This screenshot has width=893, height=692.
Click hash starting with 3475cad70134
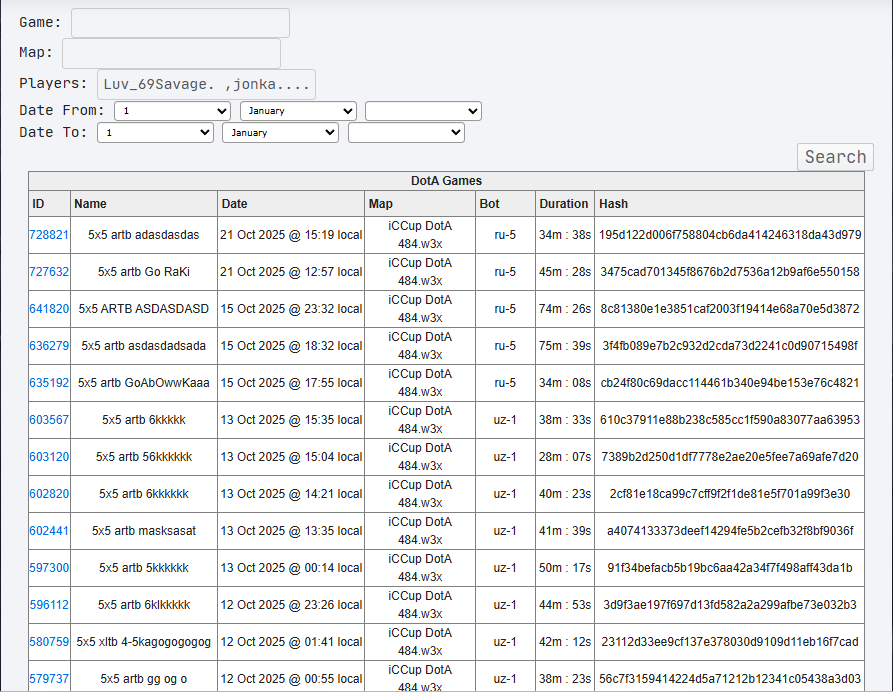(x=730, y=272)
